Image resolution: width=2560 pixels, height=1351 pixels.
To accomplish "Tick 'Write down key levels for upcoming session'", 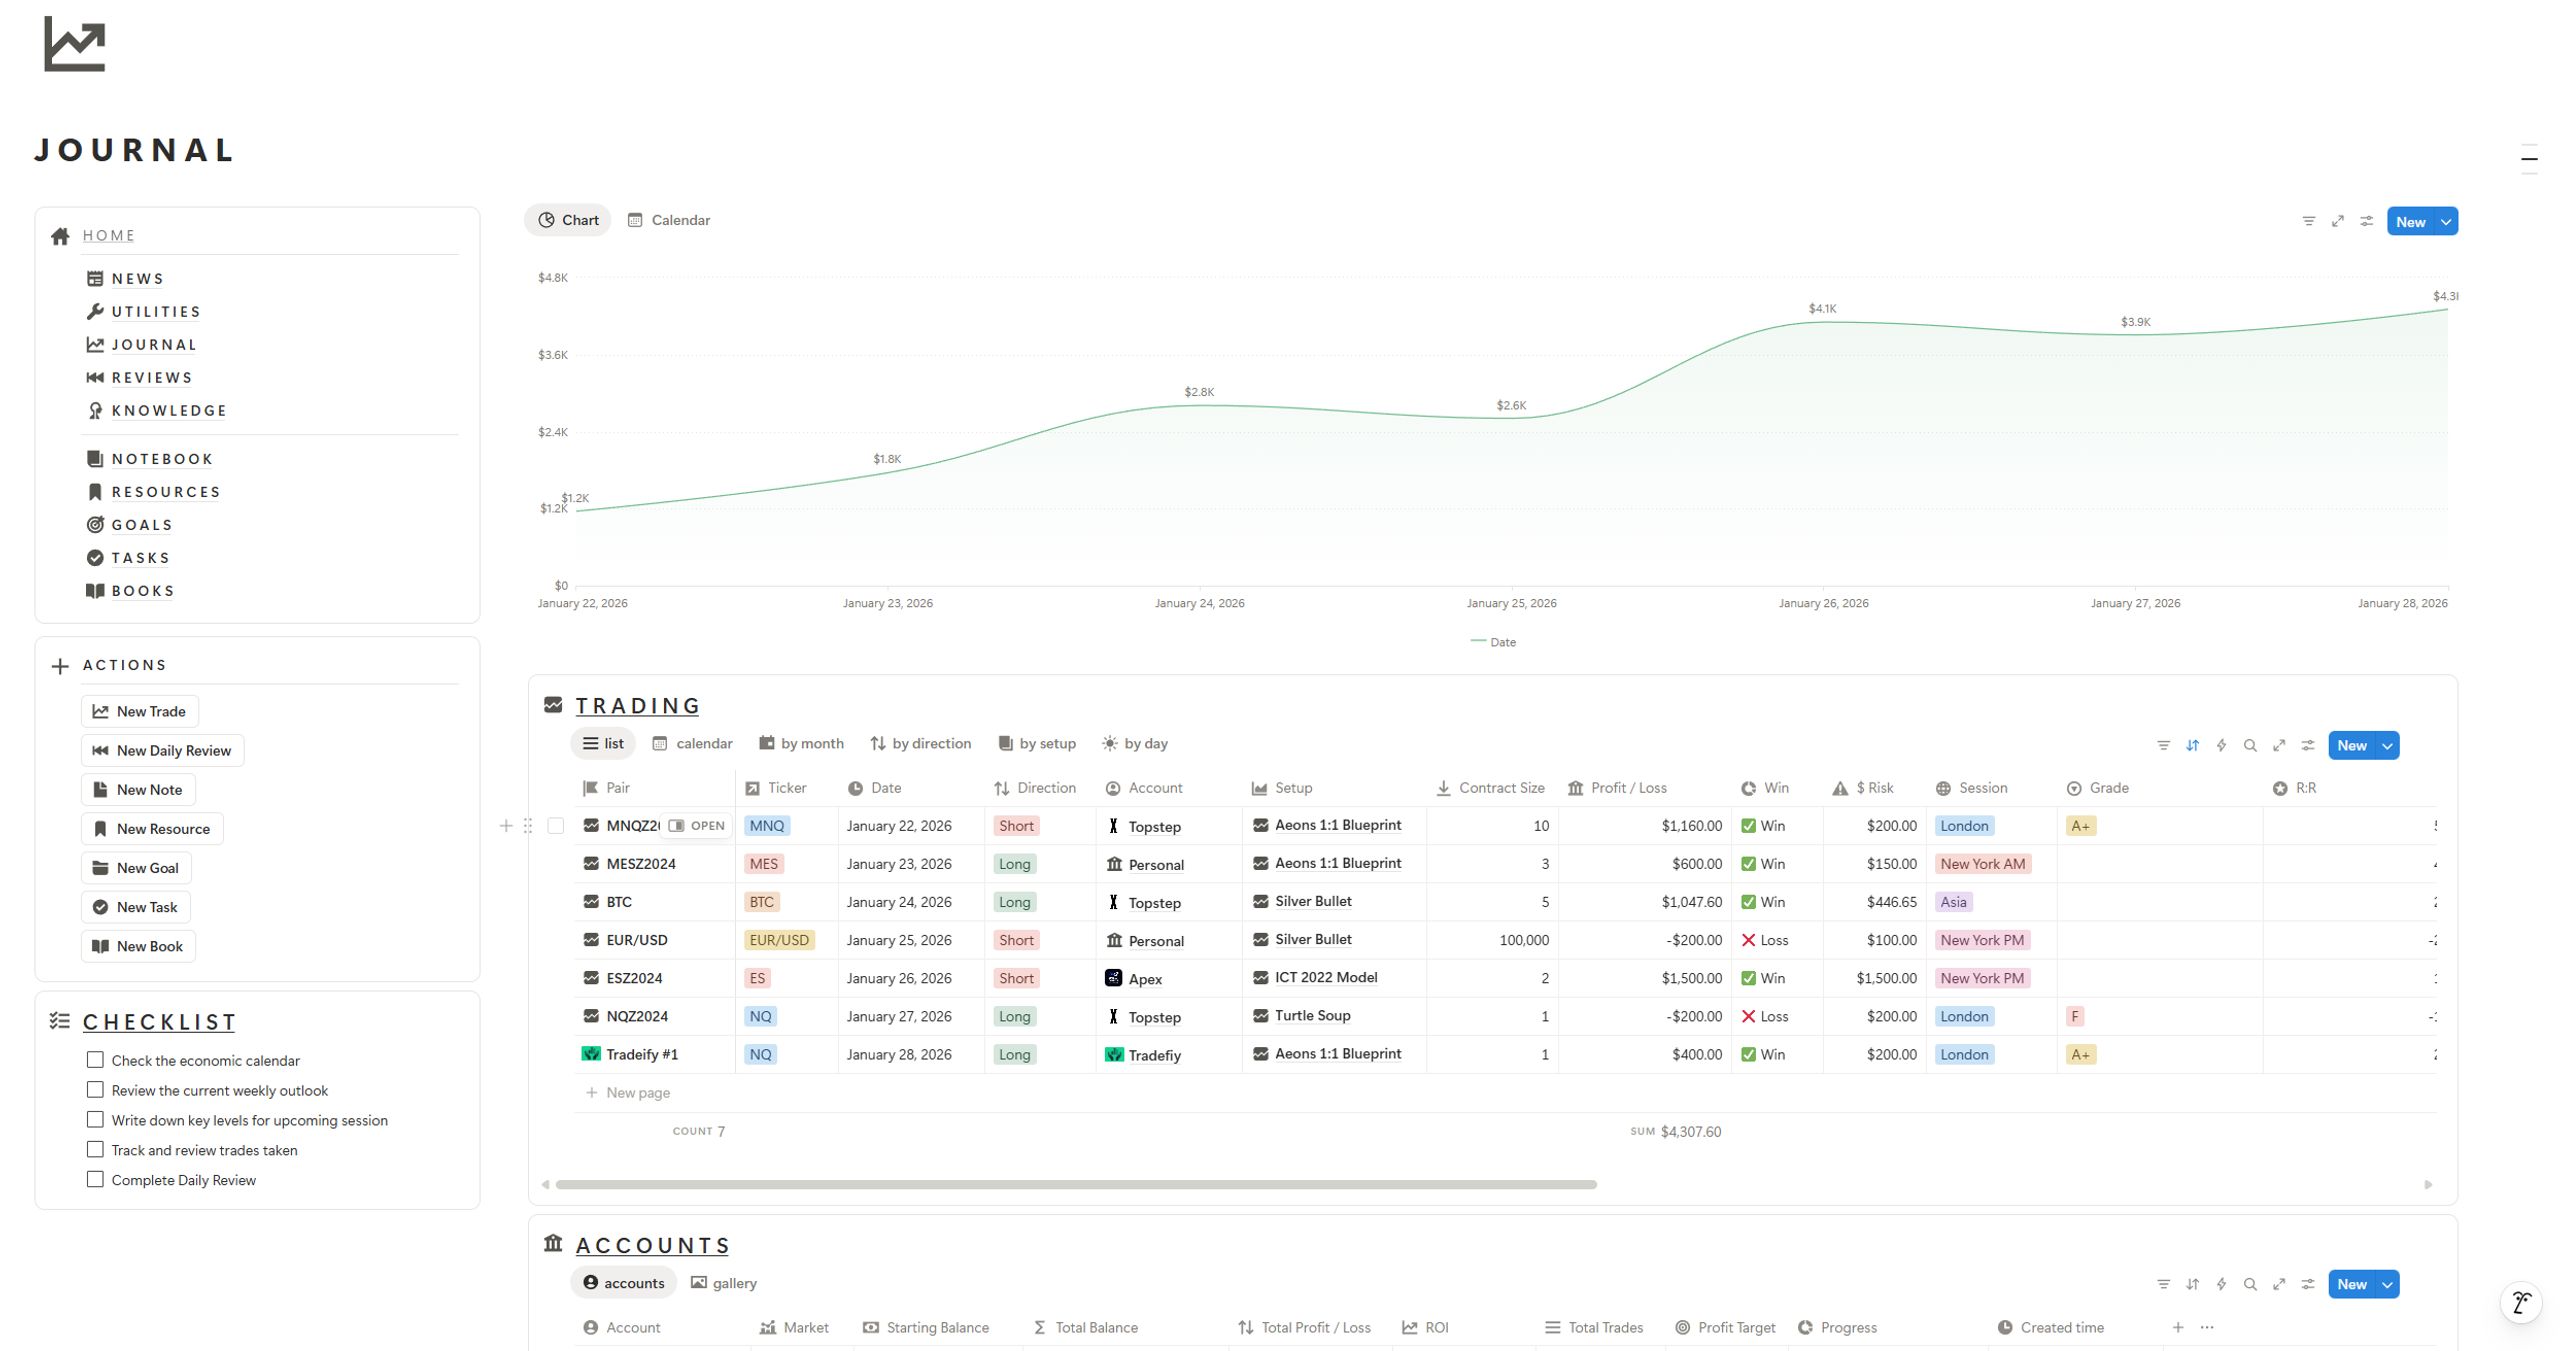I will (95, 1120).
